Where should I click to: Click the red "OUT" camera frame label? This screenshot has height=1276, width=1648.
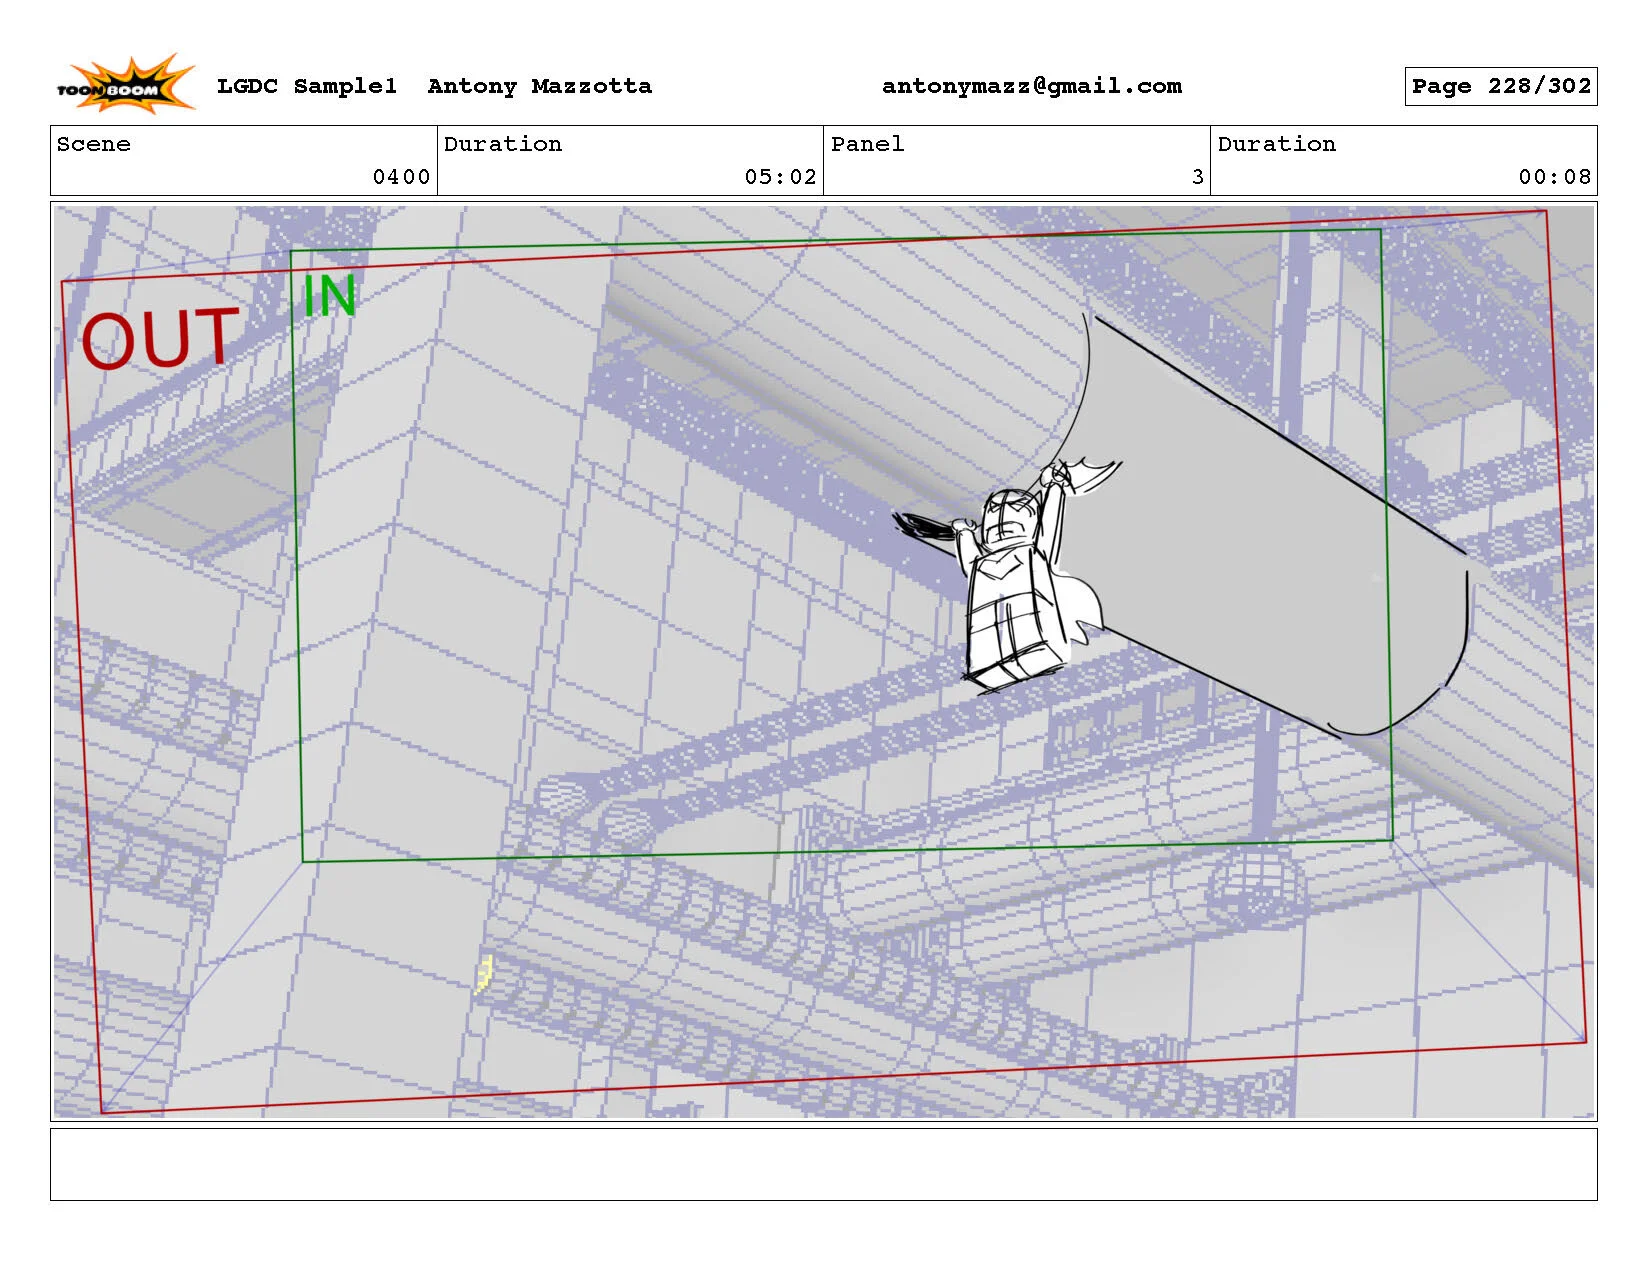click(x=160, y=339)
